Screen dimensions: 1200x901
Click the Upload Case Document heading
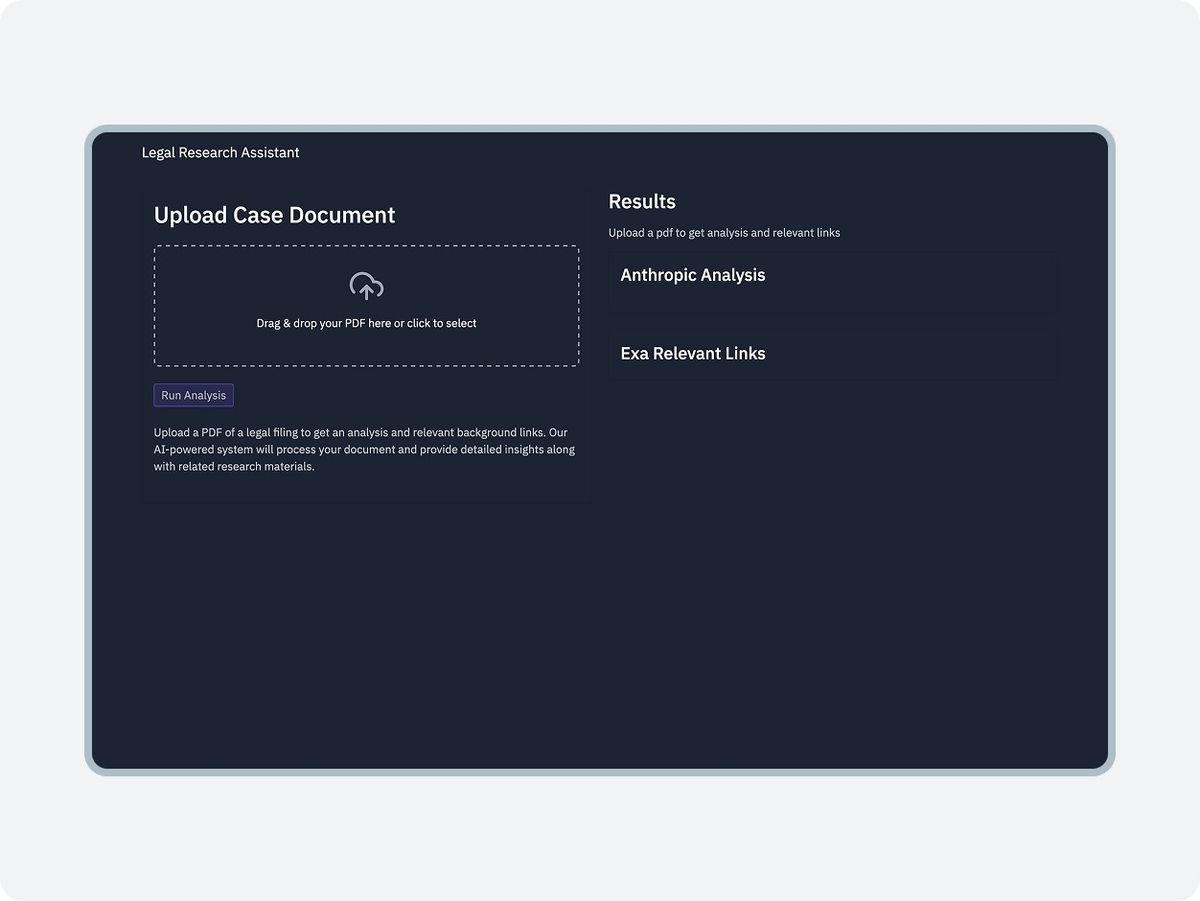tap(274, 214)
